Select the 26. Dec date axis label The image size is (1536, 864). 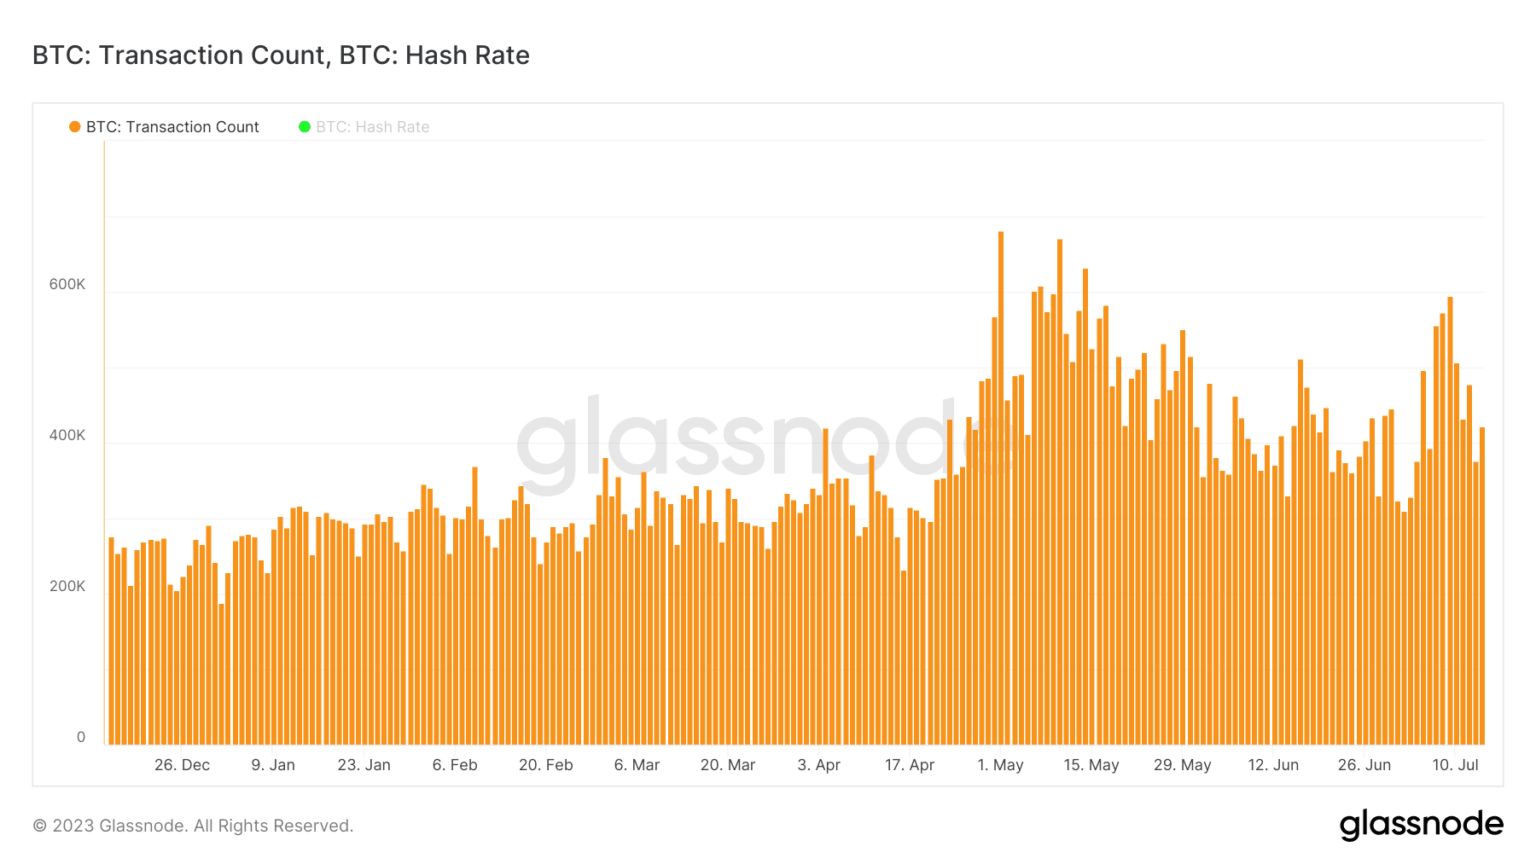pos(182,765)
